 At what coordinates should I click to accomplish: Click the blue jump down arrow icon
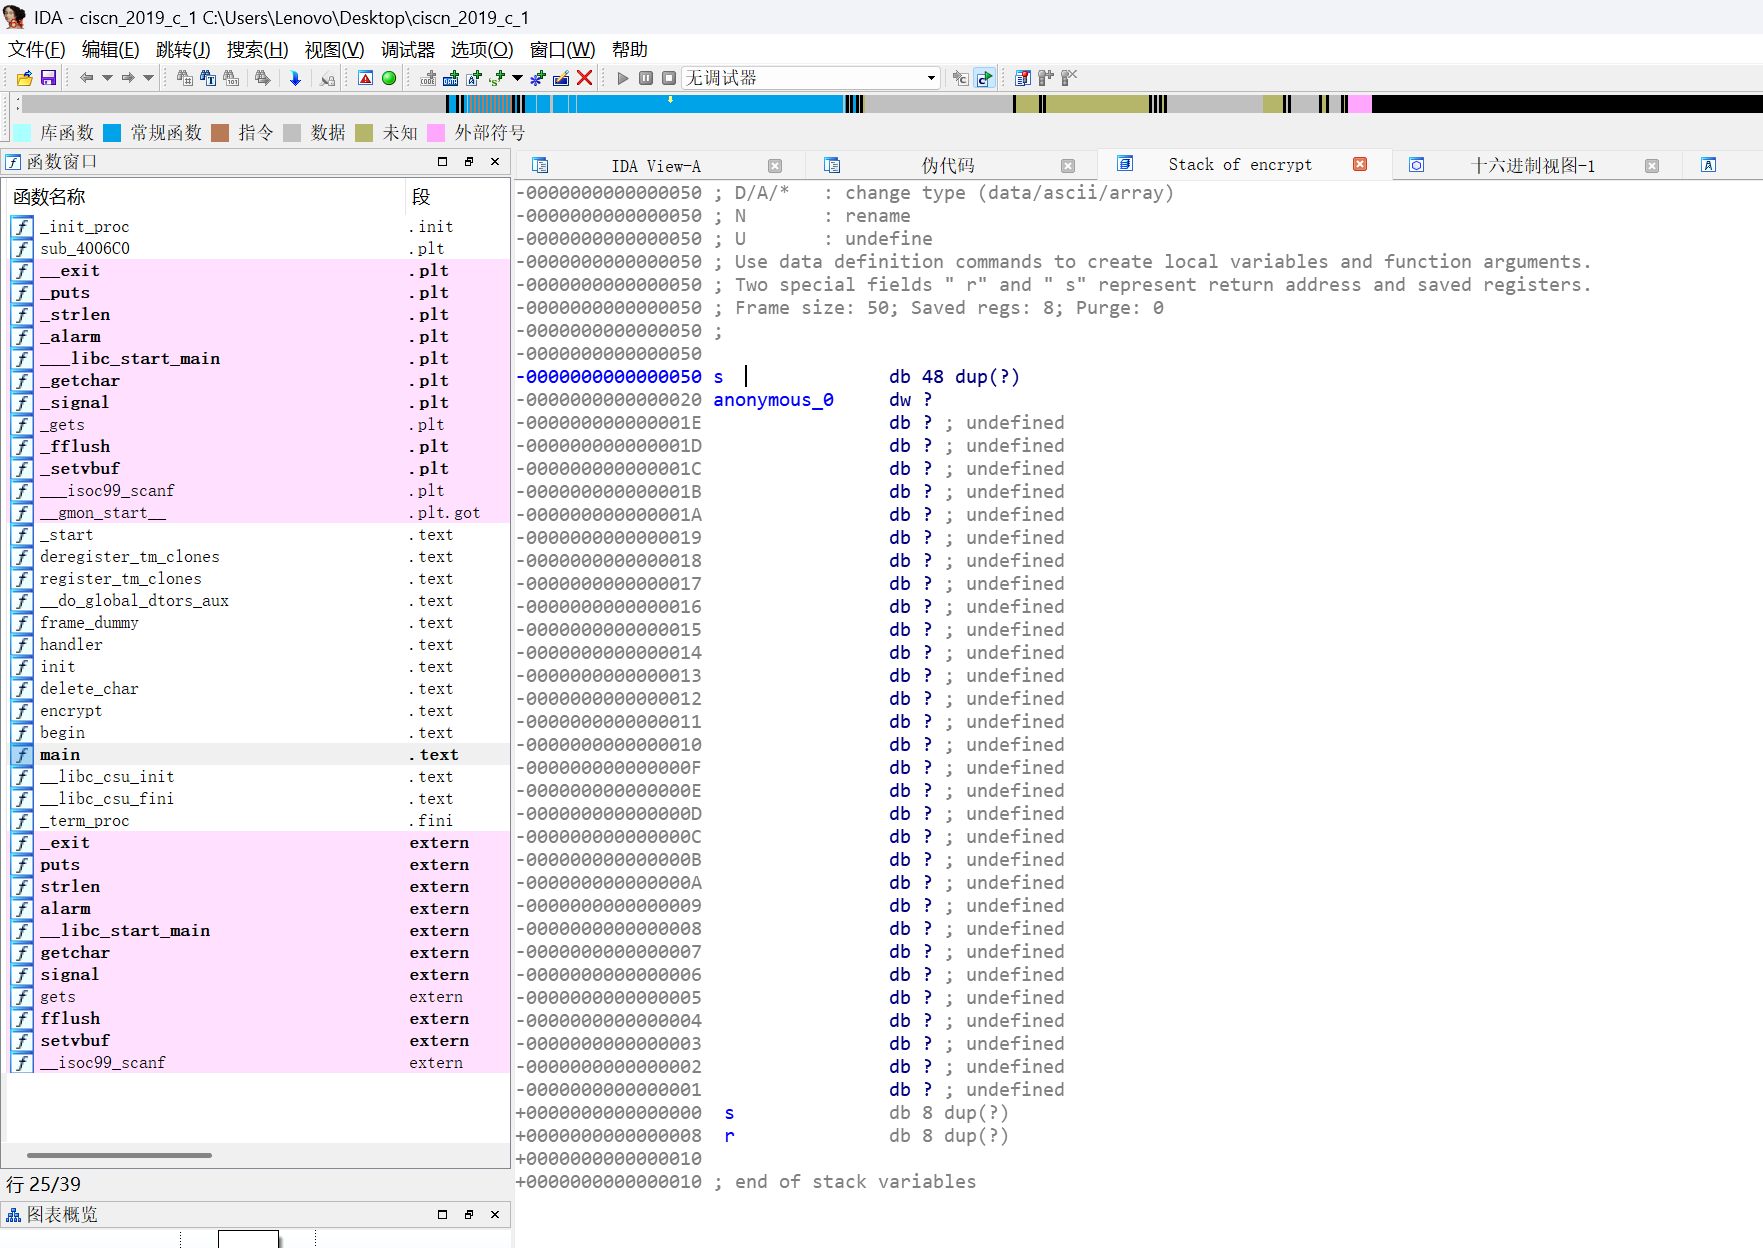(295, 78)
